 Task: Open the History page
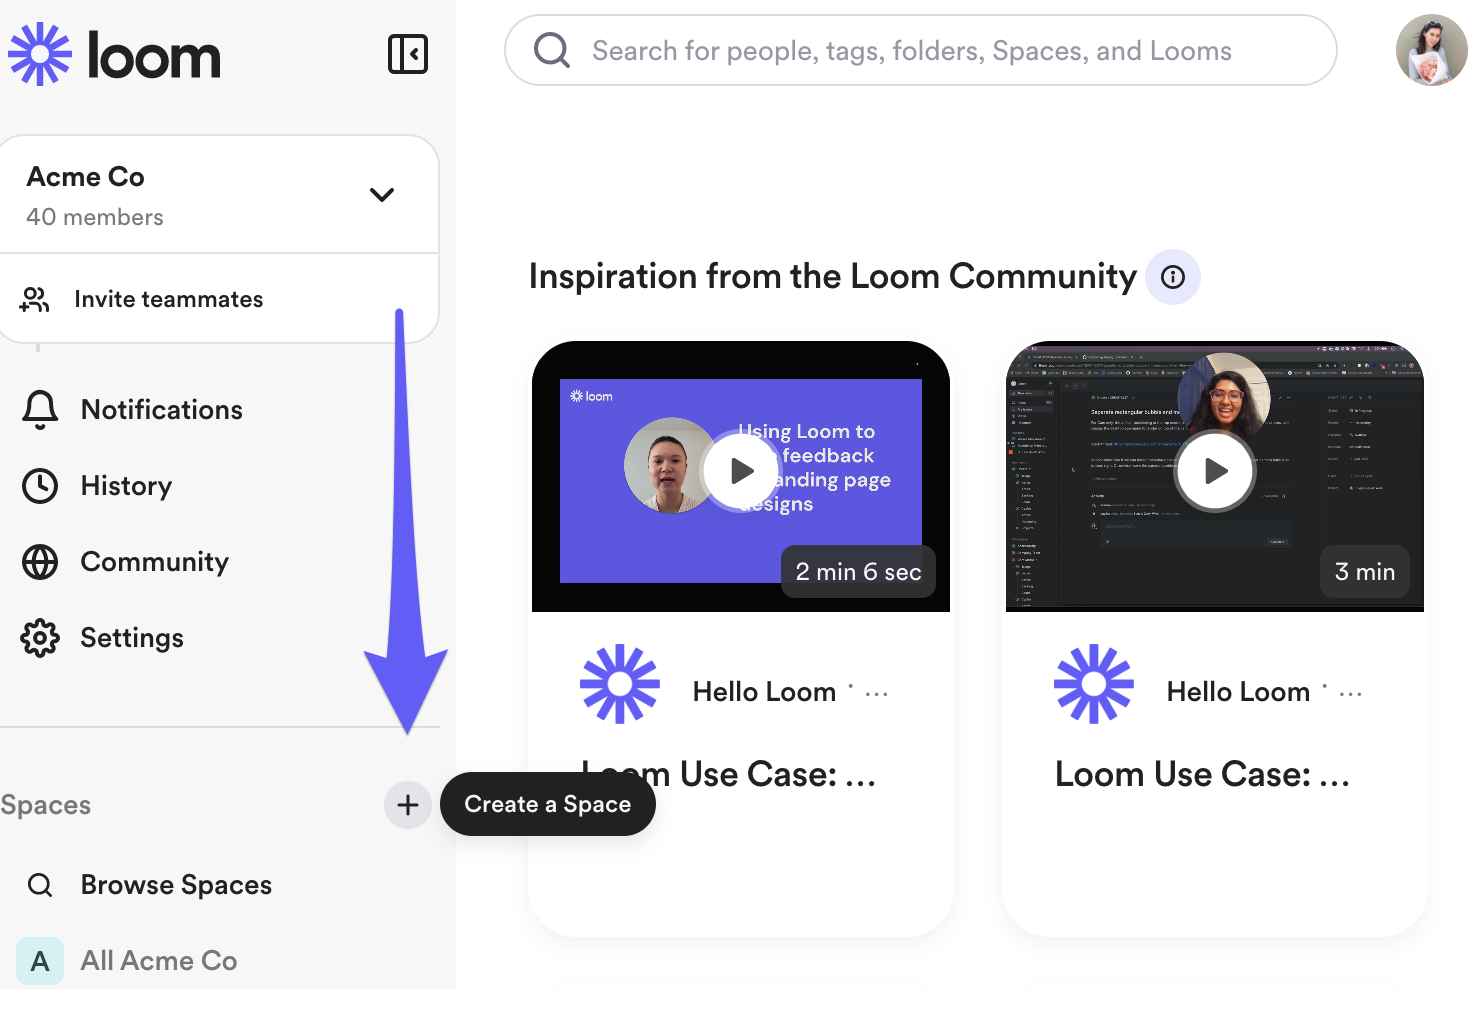point(126,486)
